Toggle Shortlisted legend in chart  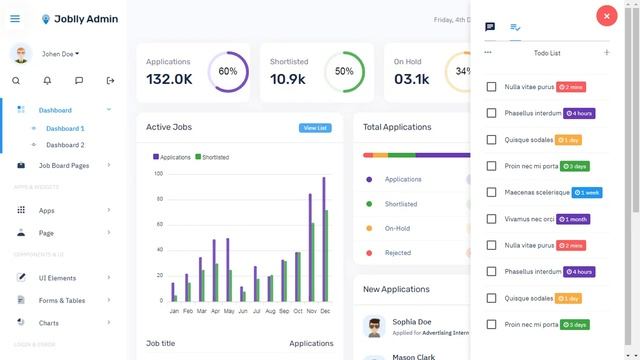[x=212, y=157]
